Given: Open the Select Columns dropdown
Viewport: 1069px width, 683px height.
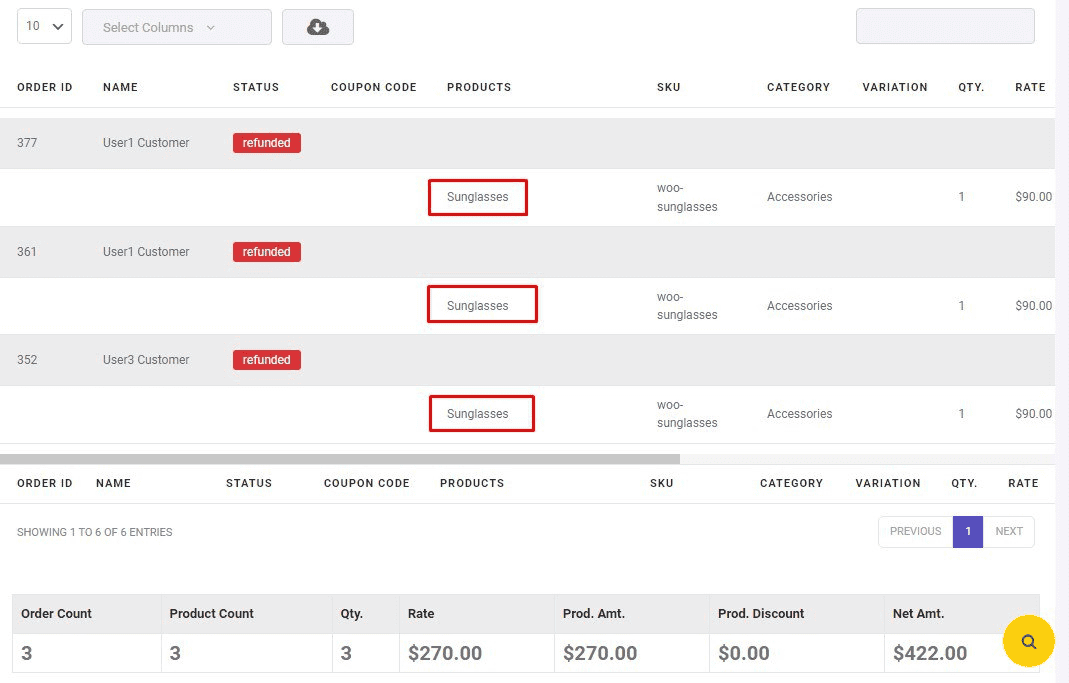Looking at the screenshot, I should (176, 27).
